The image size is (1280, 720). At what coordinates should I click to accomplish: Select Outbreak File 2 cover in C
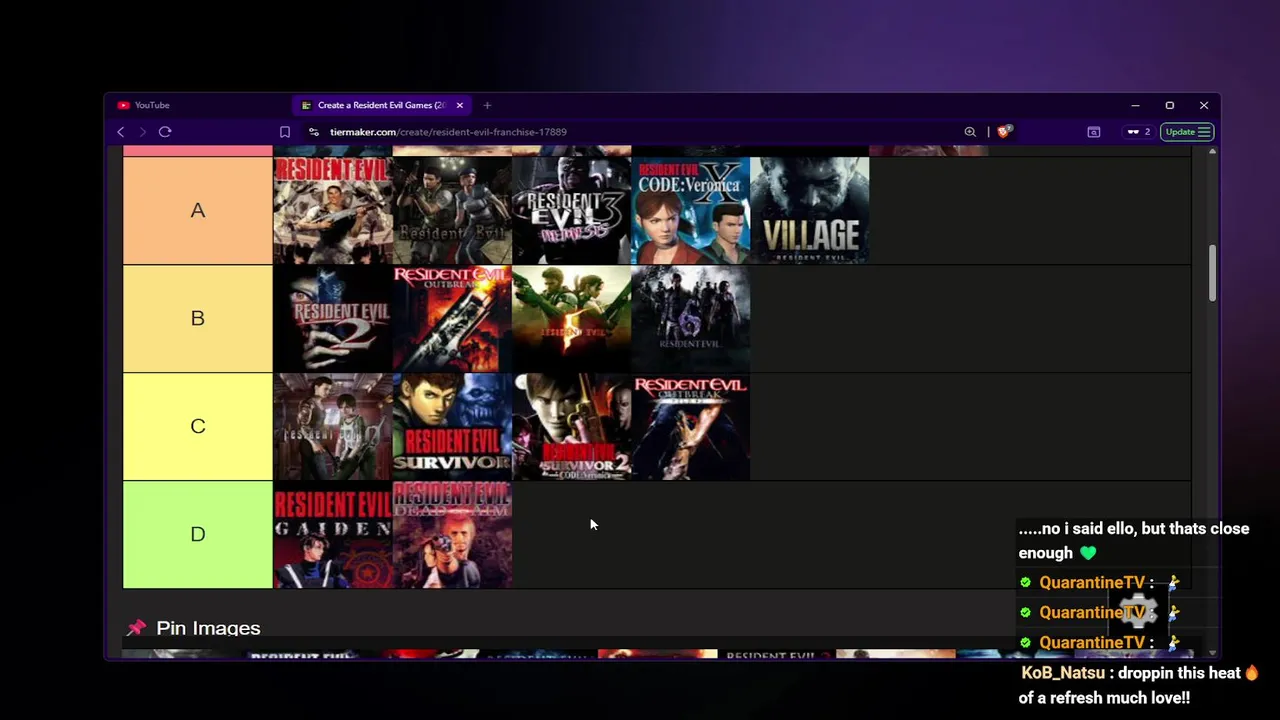click(x=690, y=426)
